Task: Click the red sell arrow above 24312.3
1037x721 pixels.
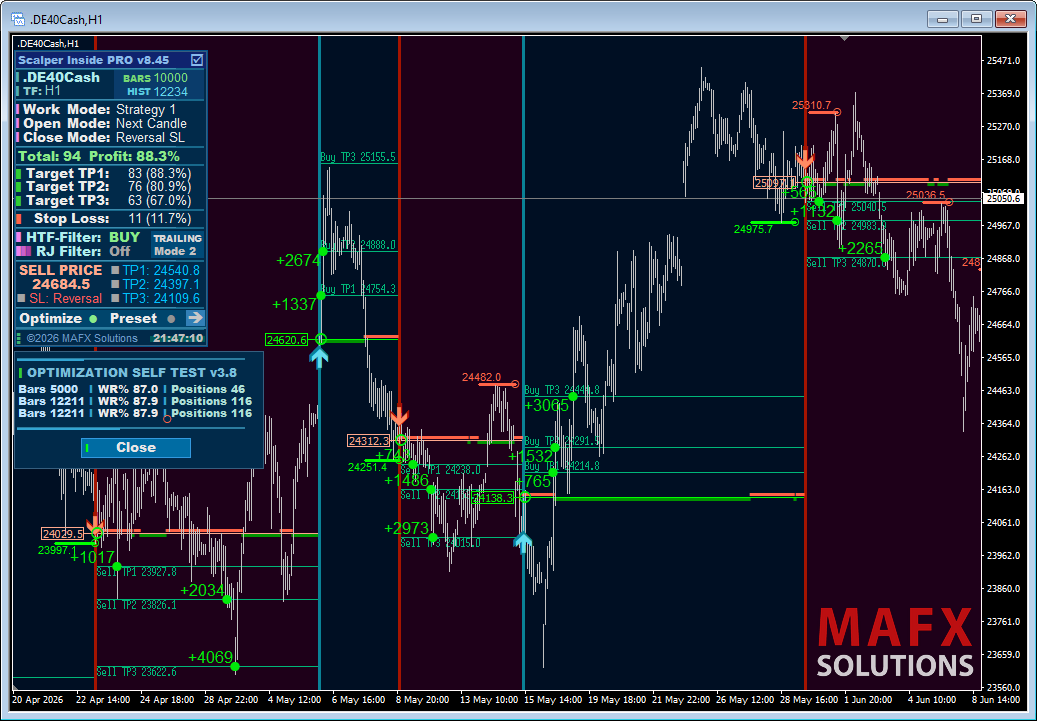Action: click(399, 417)
